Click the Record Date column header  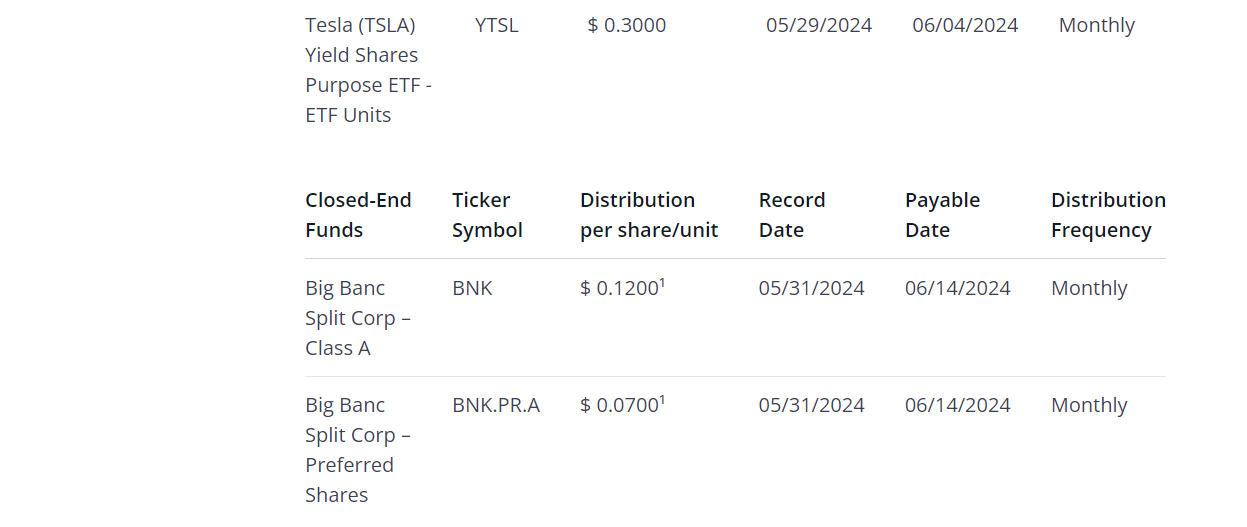792,215
